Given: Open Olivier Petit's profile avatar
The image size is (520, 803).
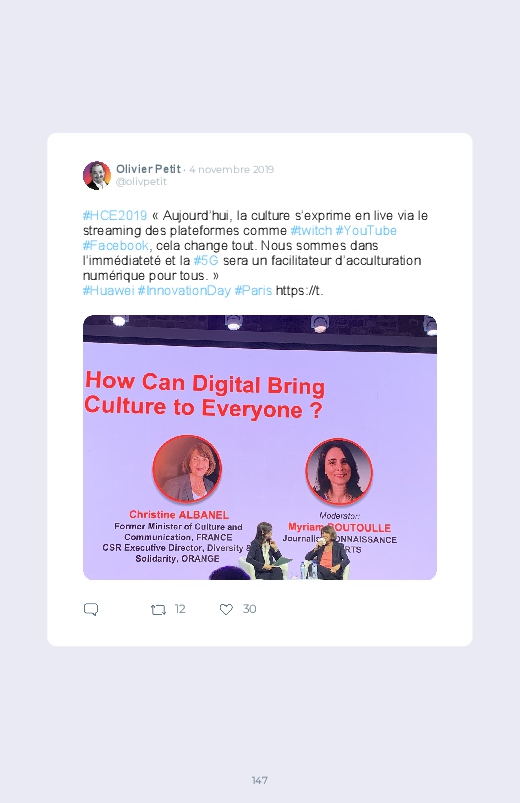Looking at the screenshot, I should [x=97, y=175].
